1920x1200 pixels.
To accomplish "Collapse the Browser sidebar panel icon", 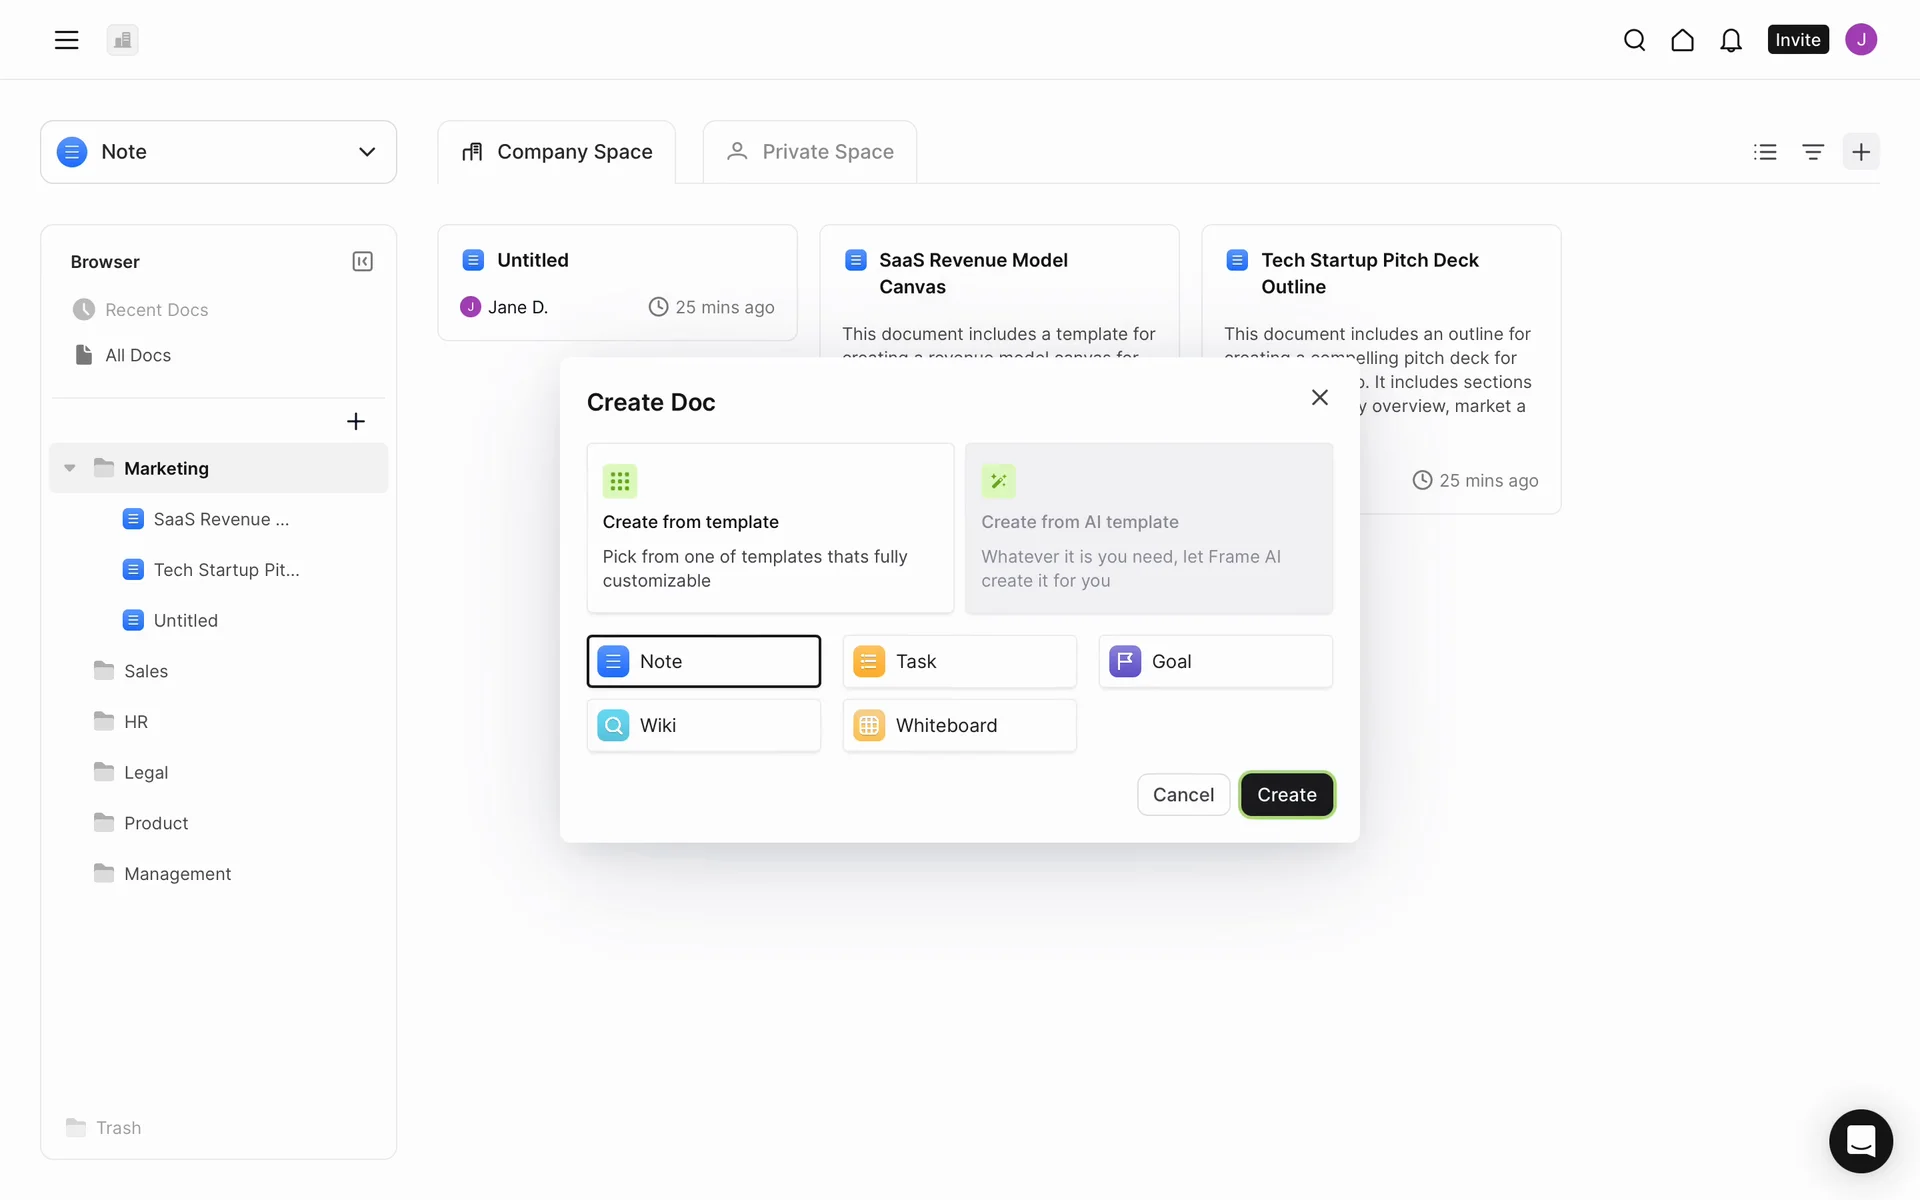I will point(362,261).
